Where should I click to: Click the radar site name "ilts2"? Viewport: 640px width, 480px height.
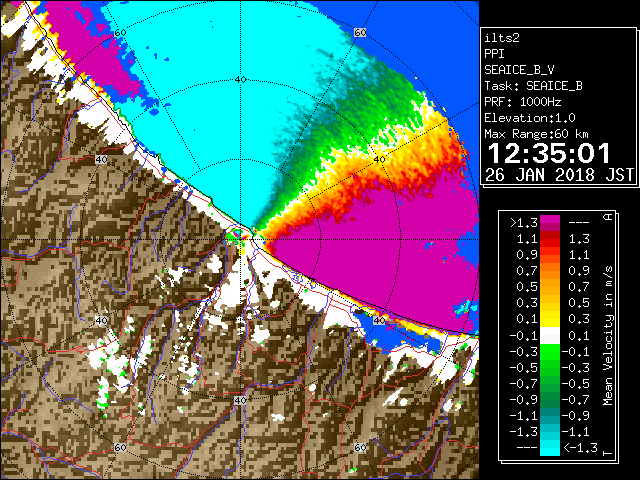point(502,38)
